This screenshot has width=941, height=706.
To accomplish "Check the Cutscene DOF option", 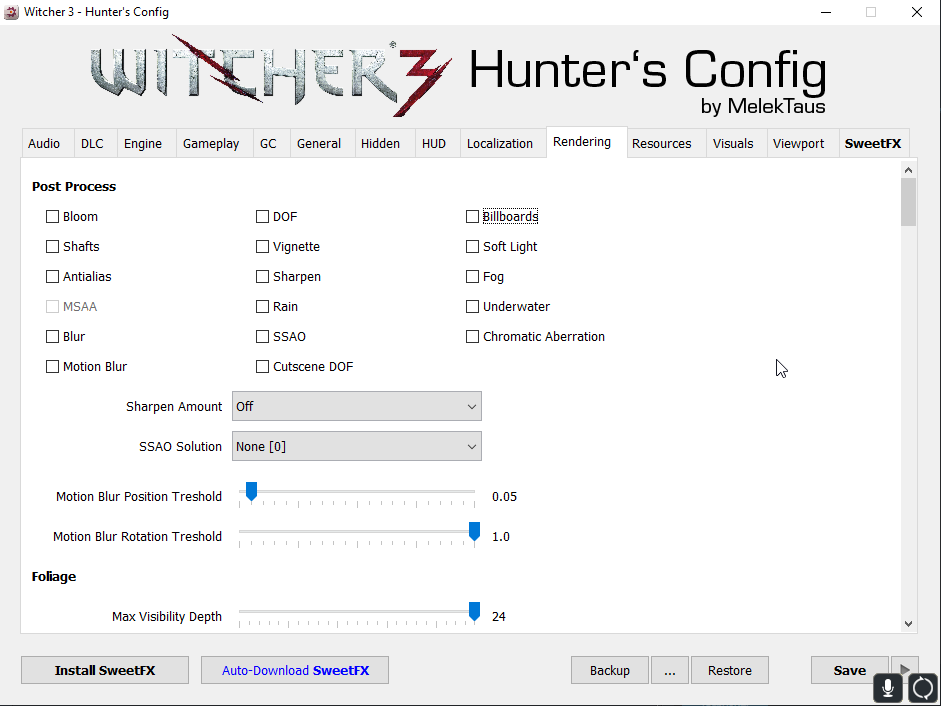I will 262,367.
